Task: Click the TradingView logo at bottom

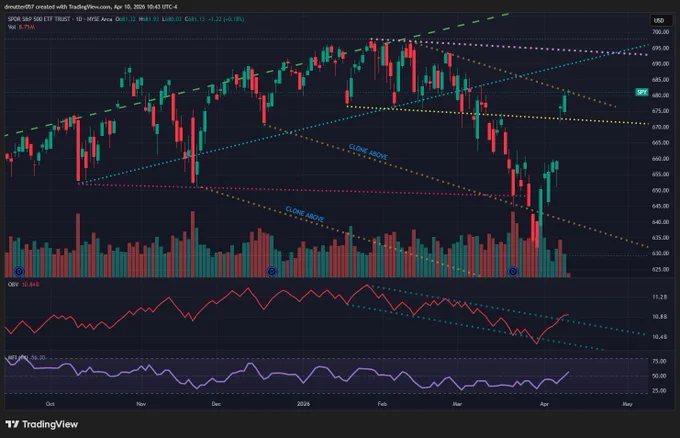Action: tap(42, 424)
